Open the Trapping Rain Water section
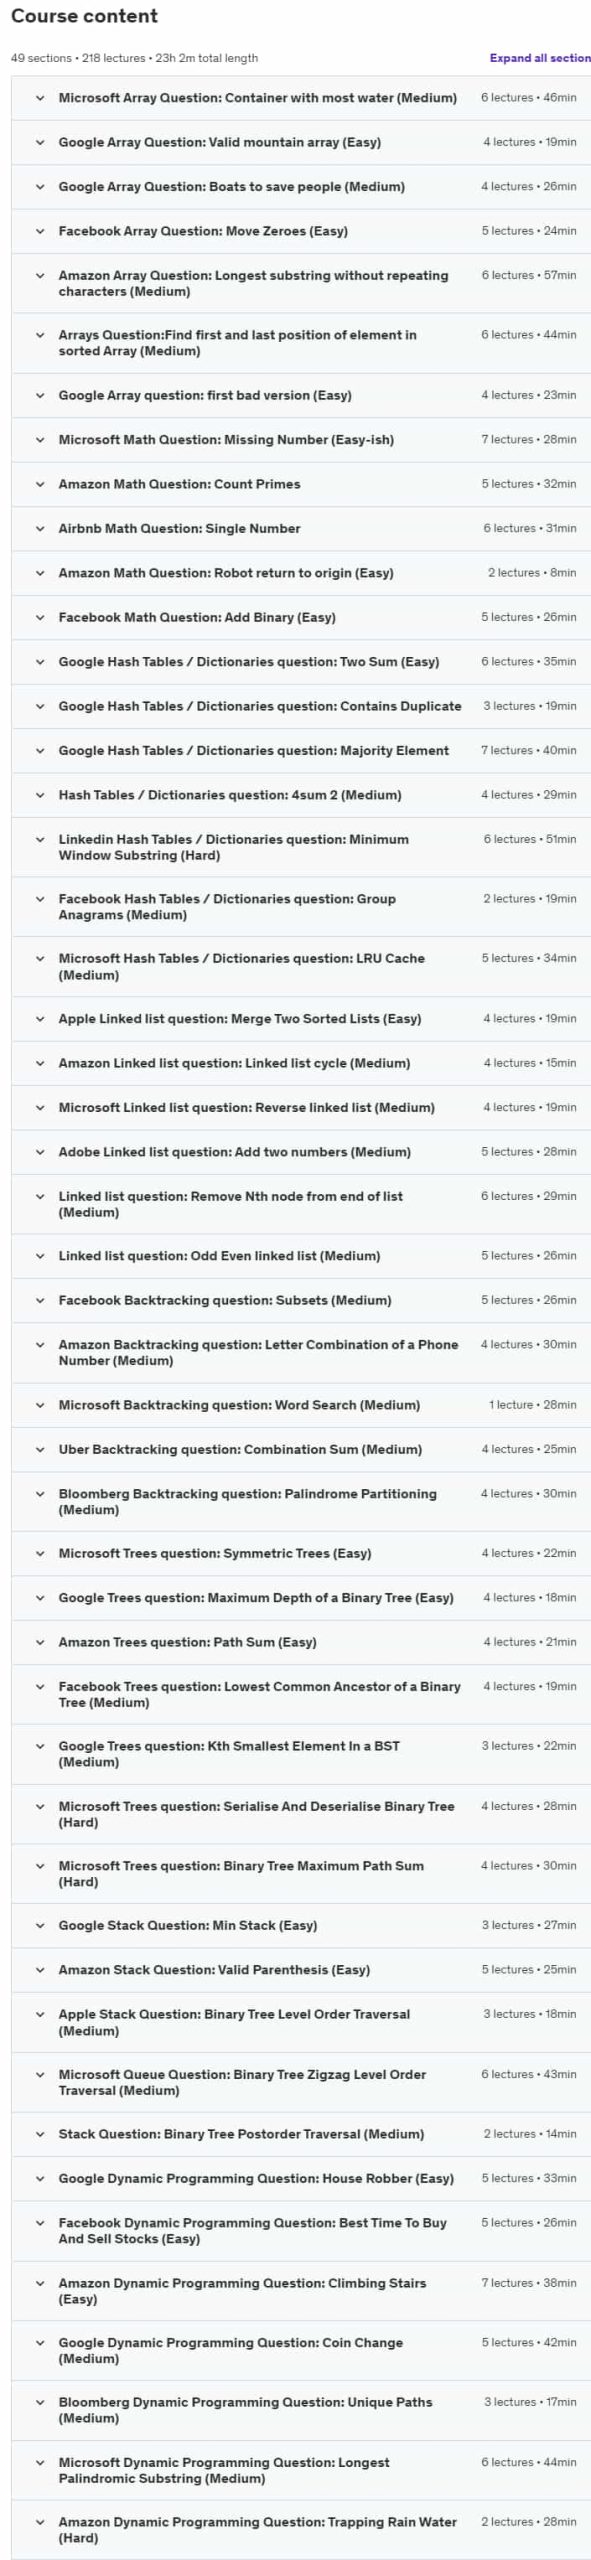This screenshot has width=591, height=2560. click(300, 2530)
